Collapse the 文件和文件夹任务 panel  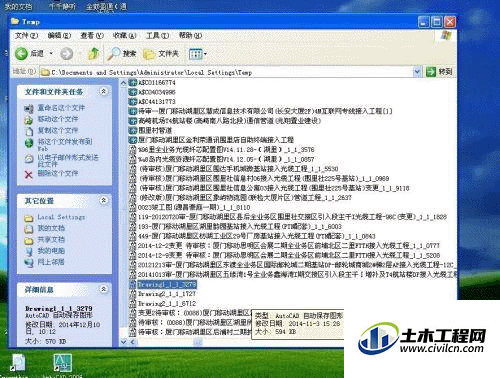click(103, 91)
